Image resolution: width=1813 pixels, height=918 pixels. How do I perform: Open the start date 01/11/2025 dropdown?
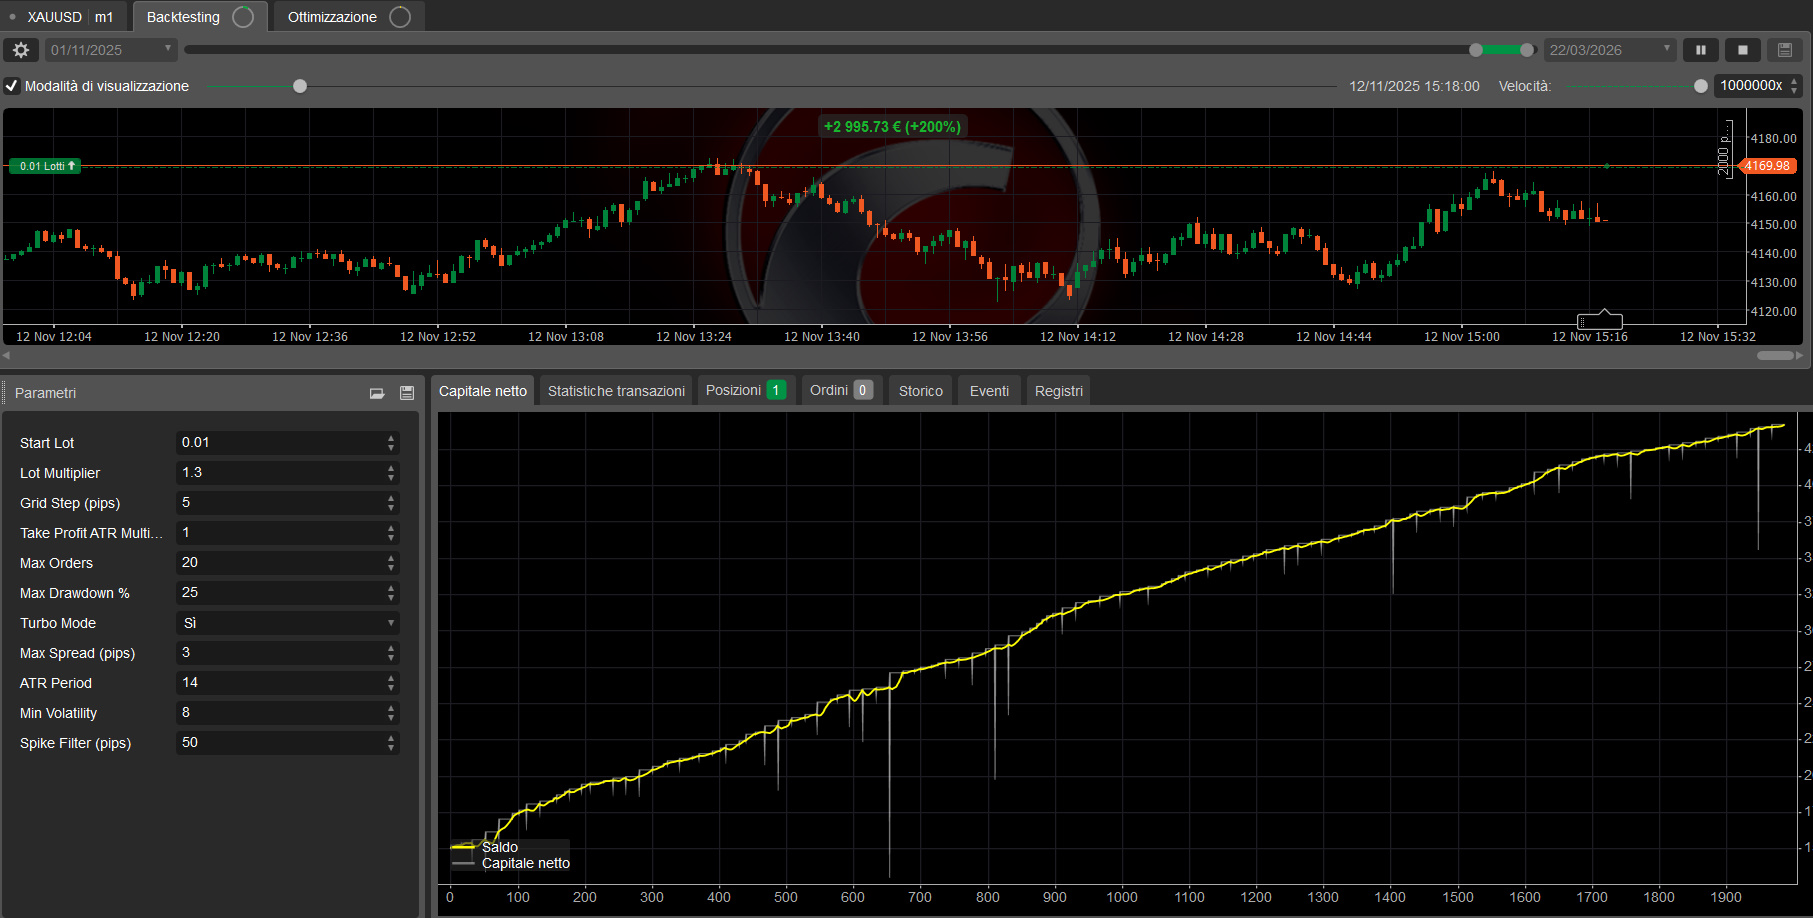110,50
